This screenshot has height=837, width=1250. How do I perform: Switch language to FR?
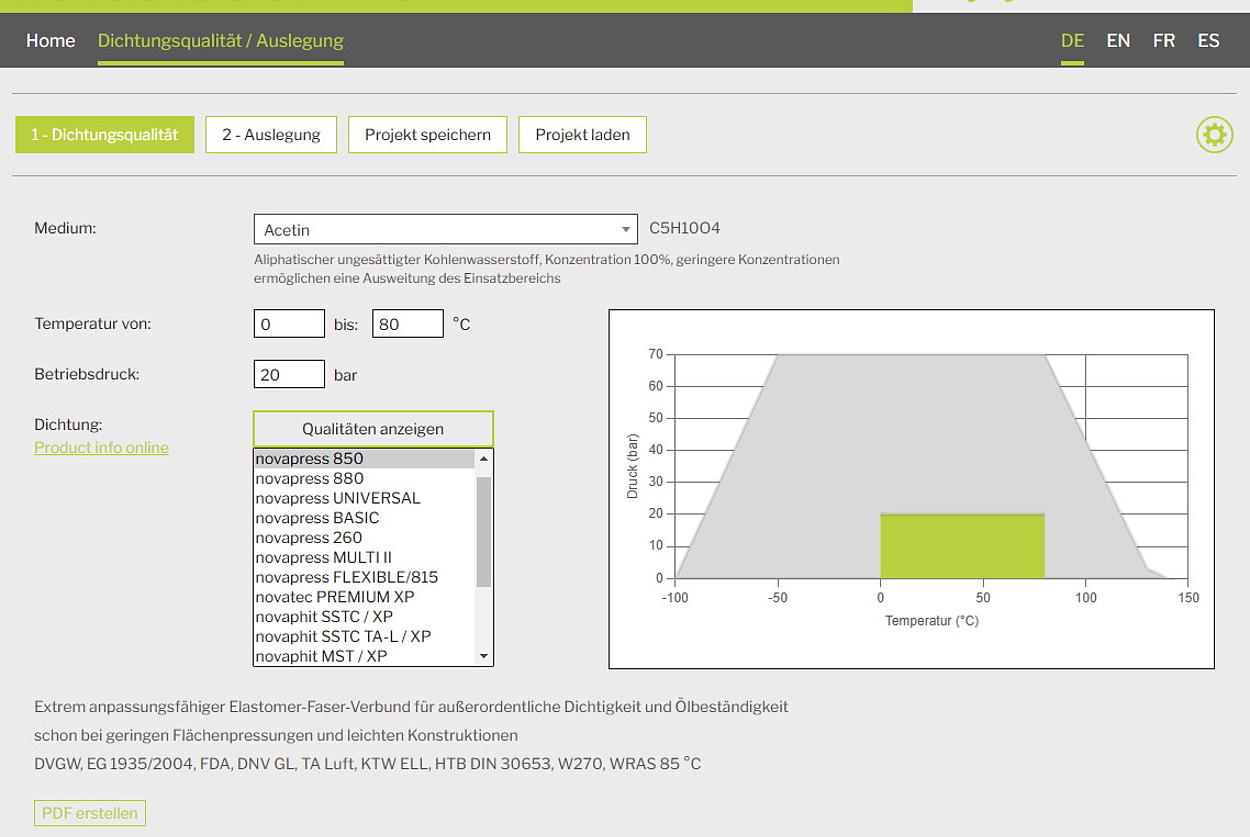point(1164,41)
